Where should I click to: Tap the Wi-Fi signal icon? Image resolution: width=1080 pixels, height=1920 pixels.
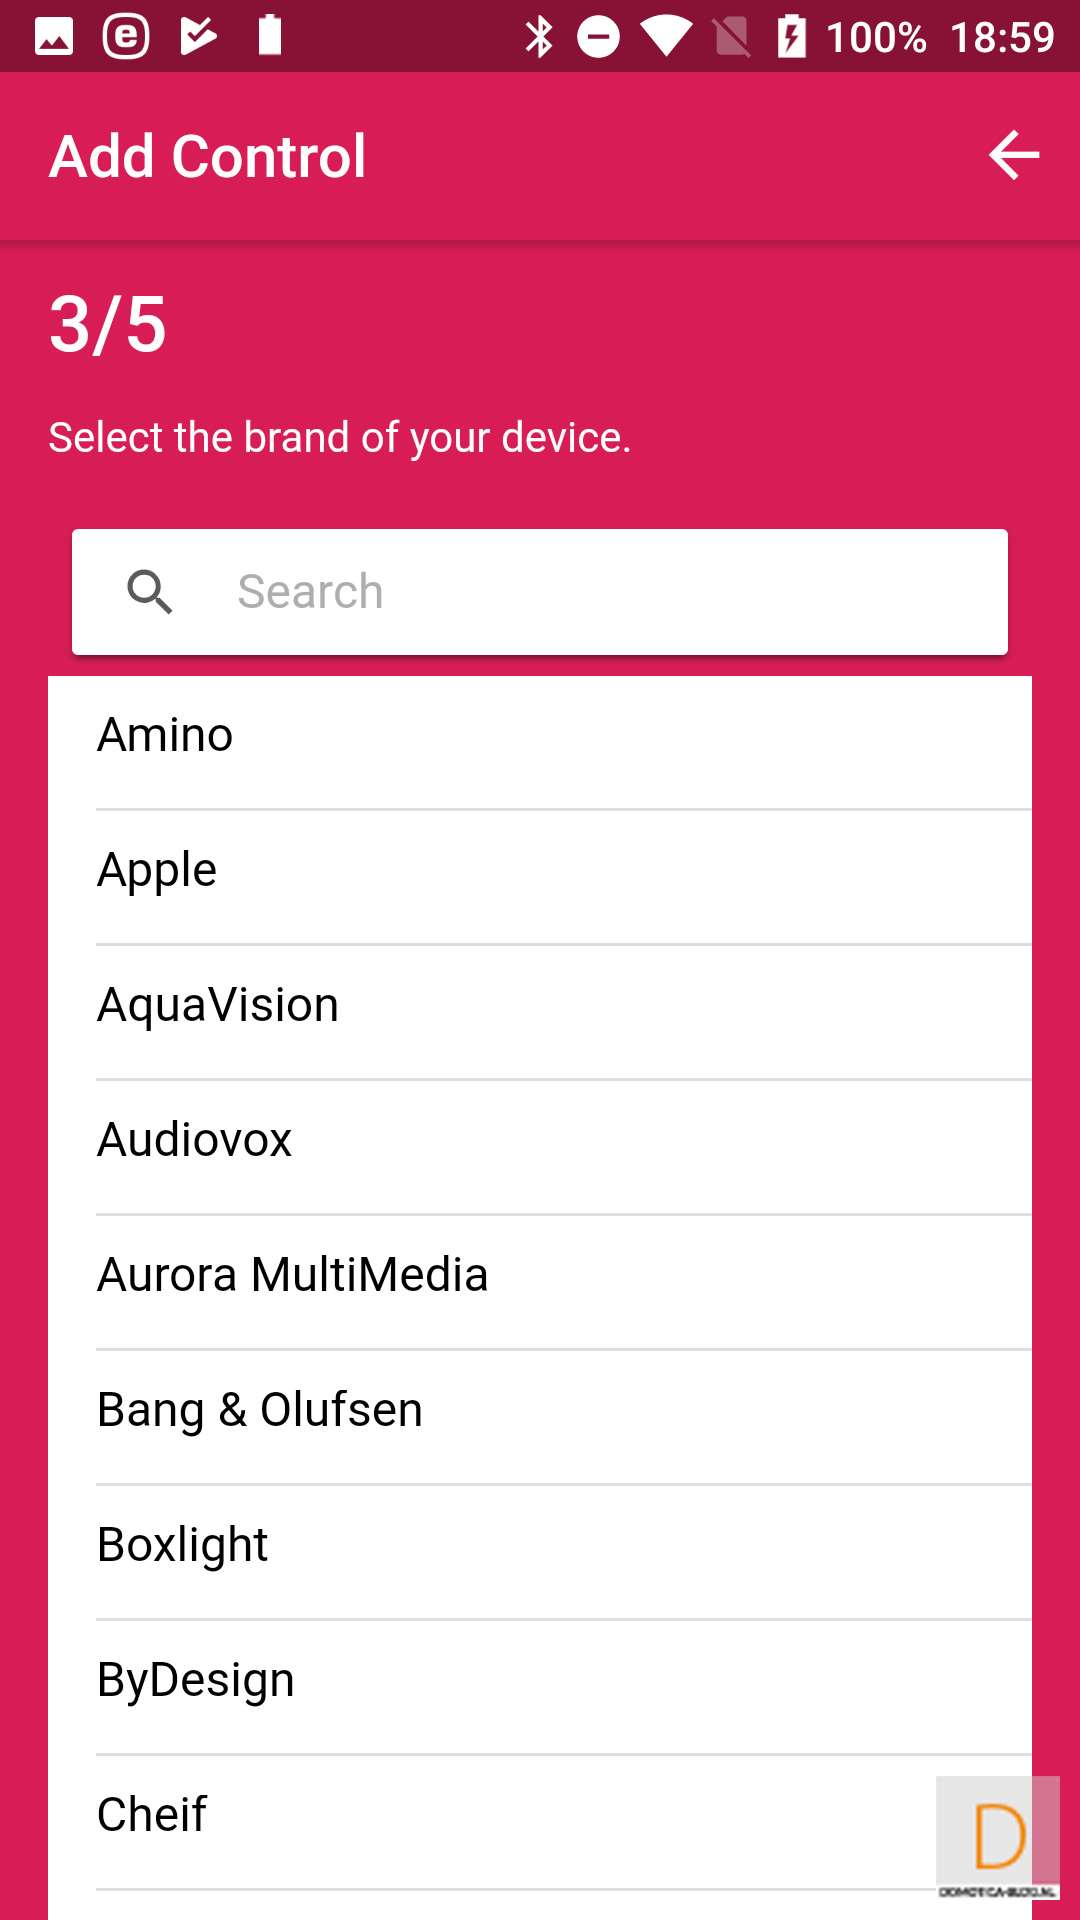pos(666,37)
